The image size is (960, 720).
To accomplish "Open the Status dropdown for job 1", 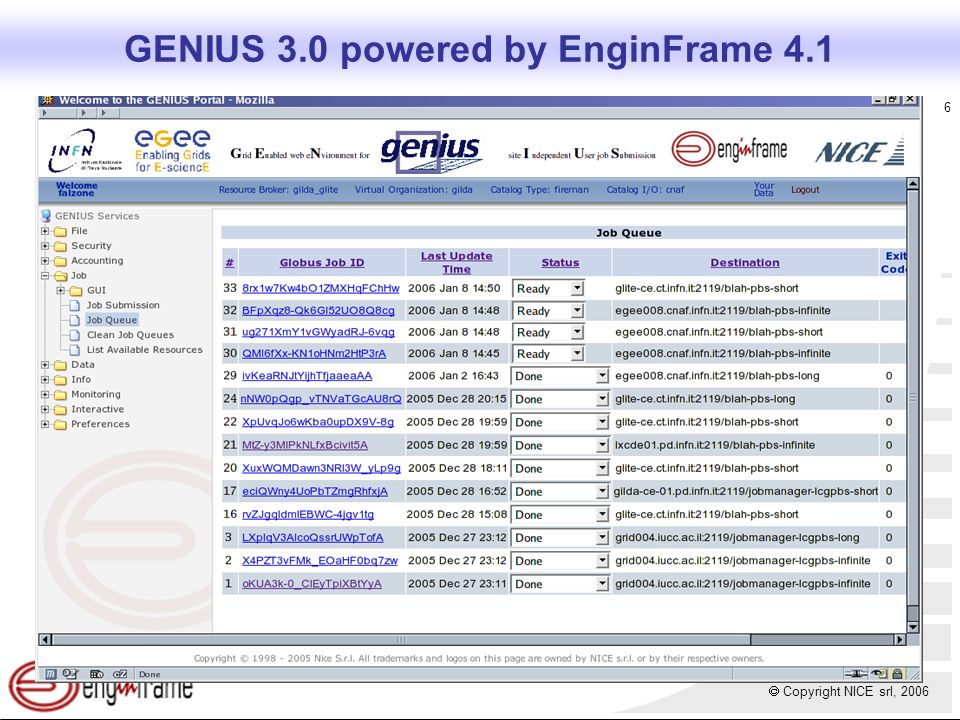I will [x=602, y=584].
